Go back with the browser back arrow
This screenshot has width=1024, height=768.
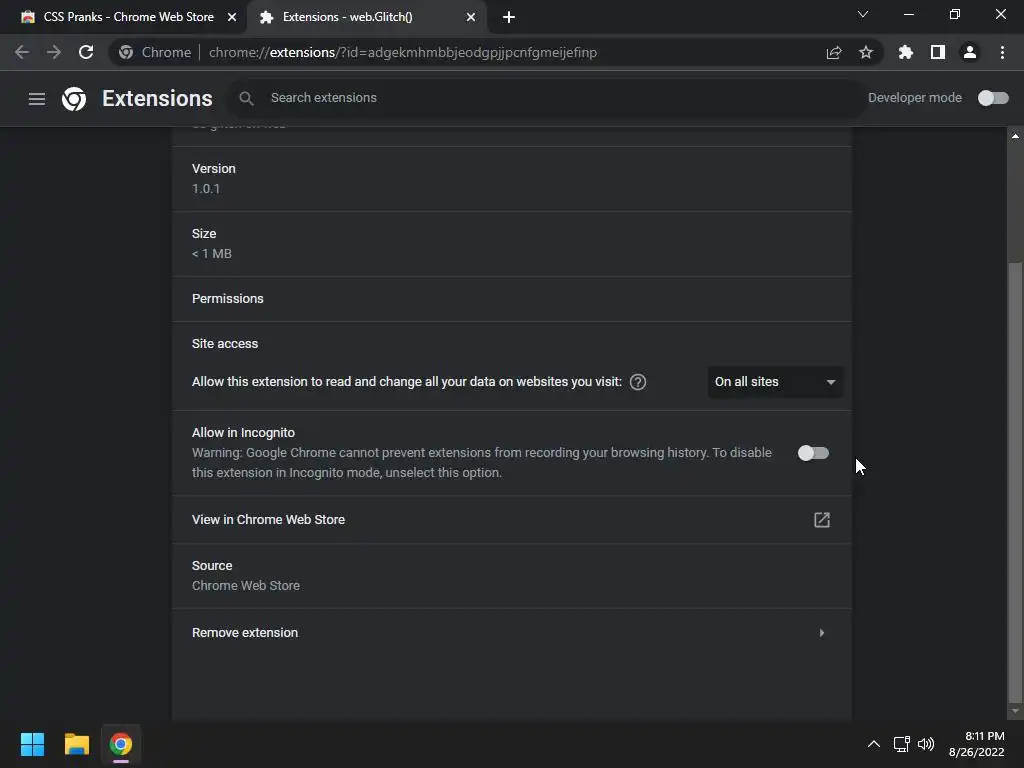coord(22,52)
